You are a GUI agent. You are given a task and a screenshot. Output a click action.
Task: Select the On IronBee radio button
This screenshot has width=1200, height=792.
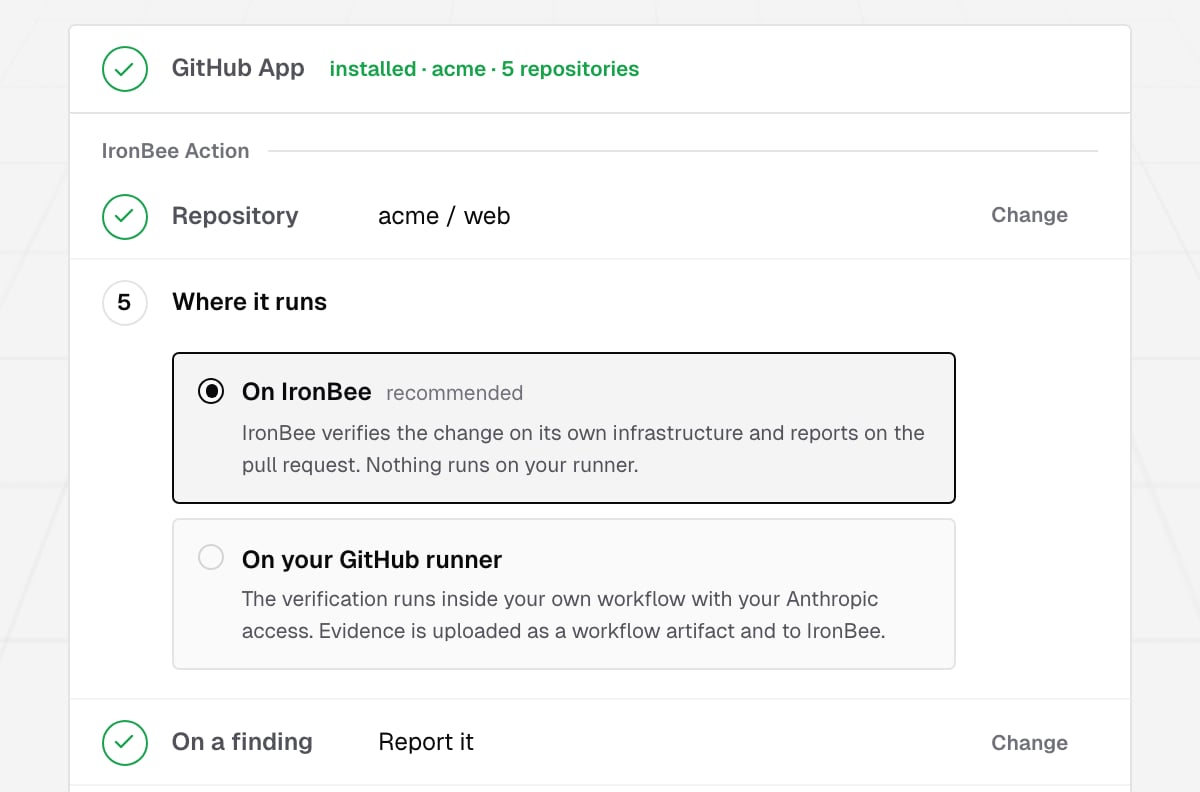click(211, 392)
